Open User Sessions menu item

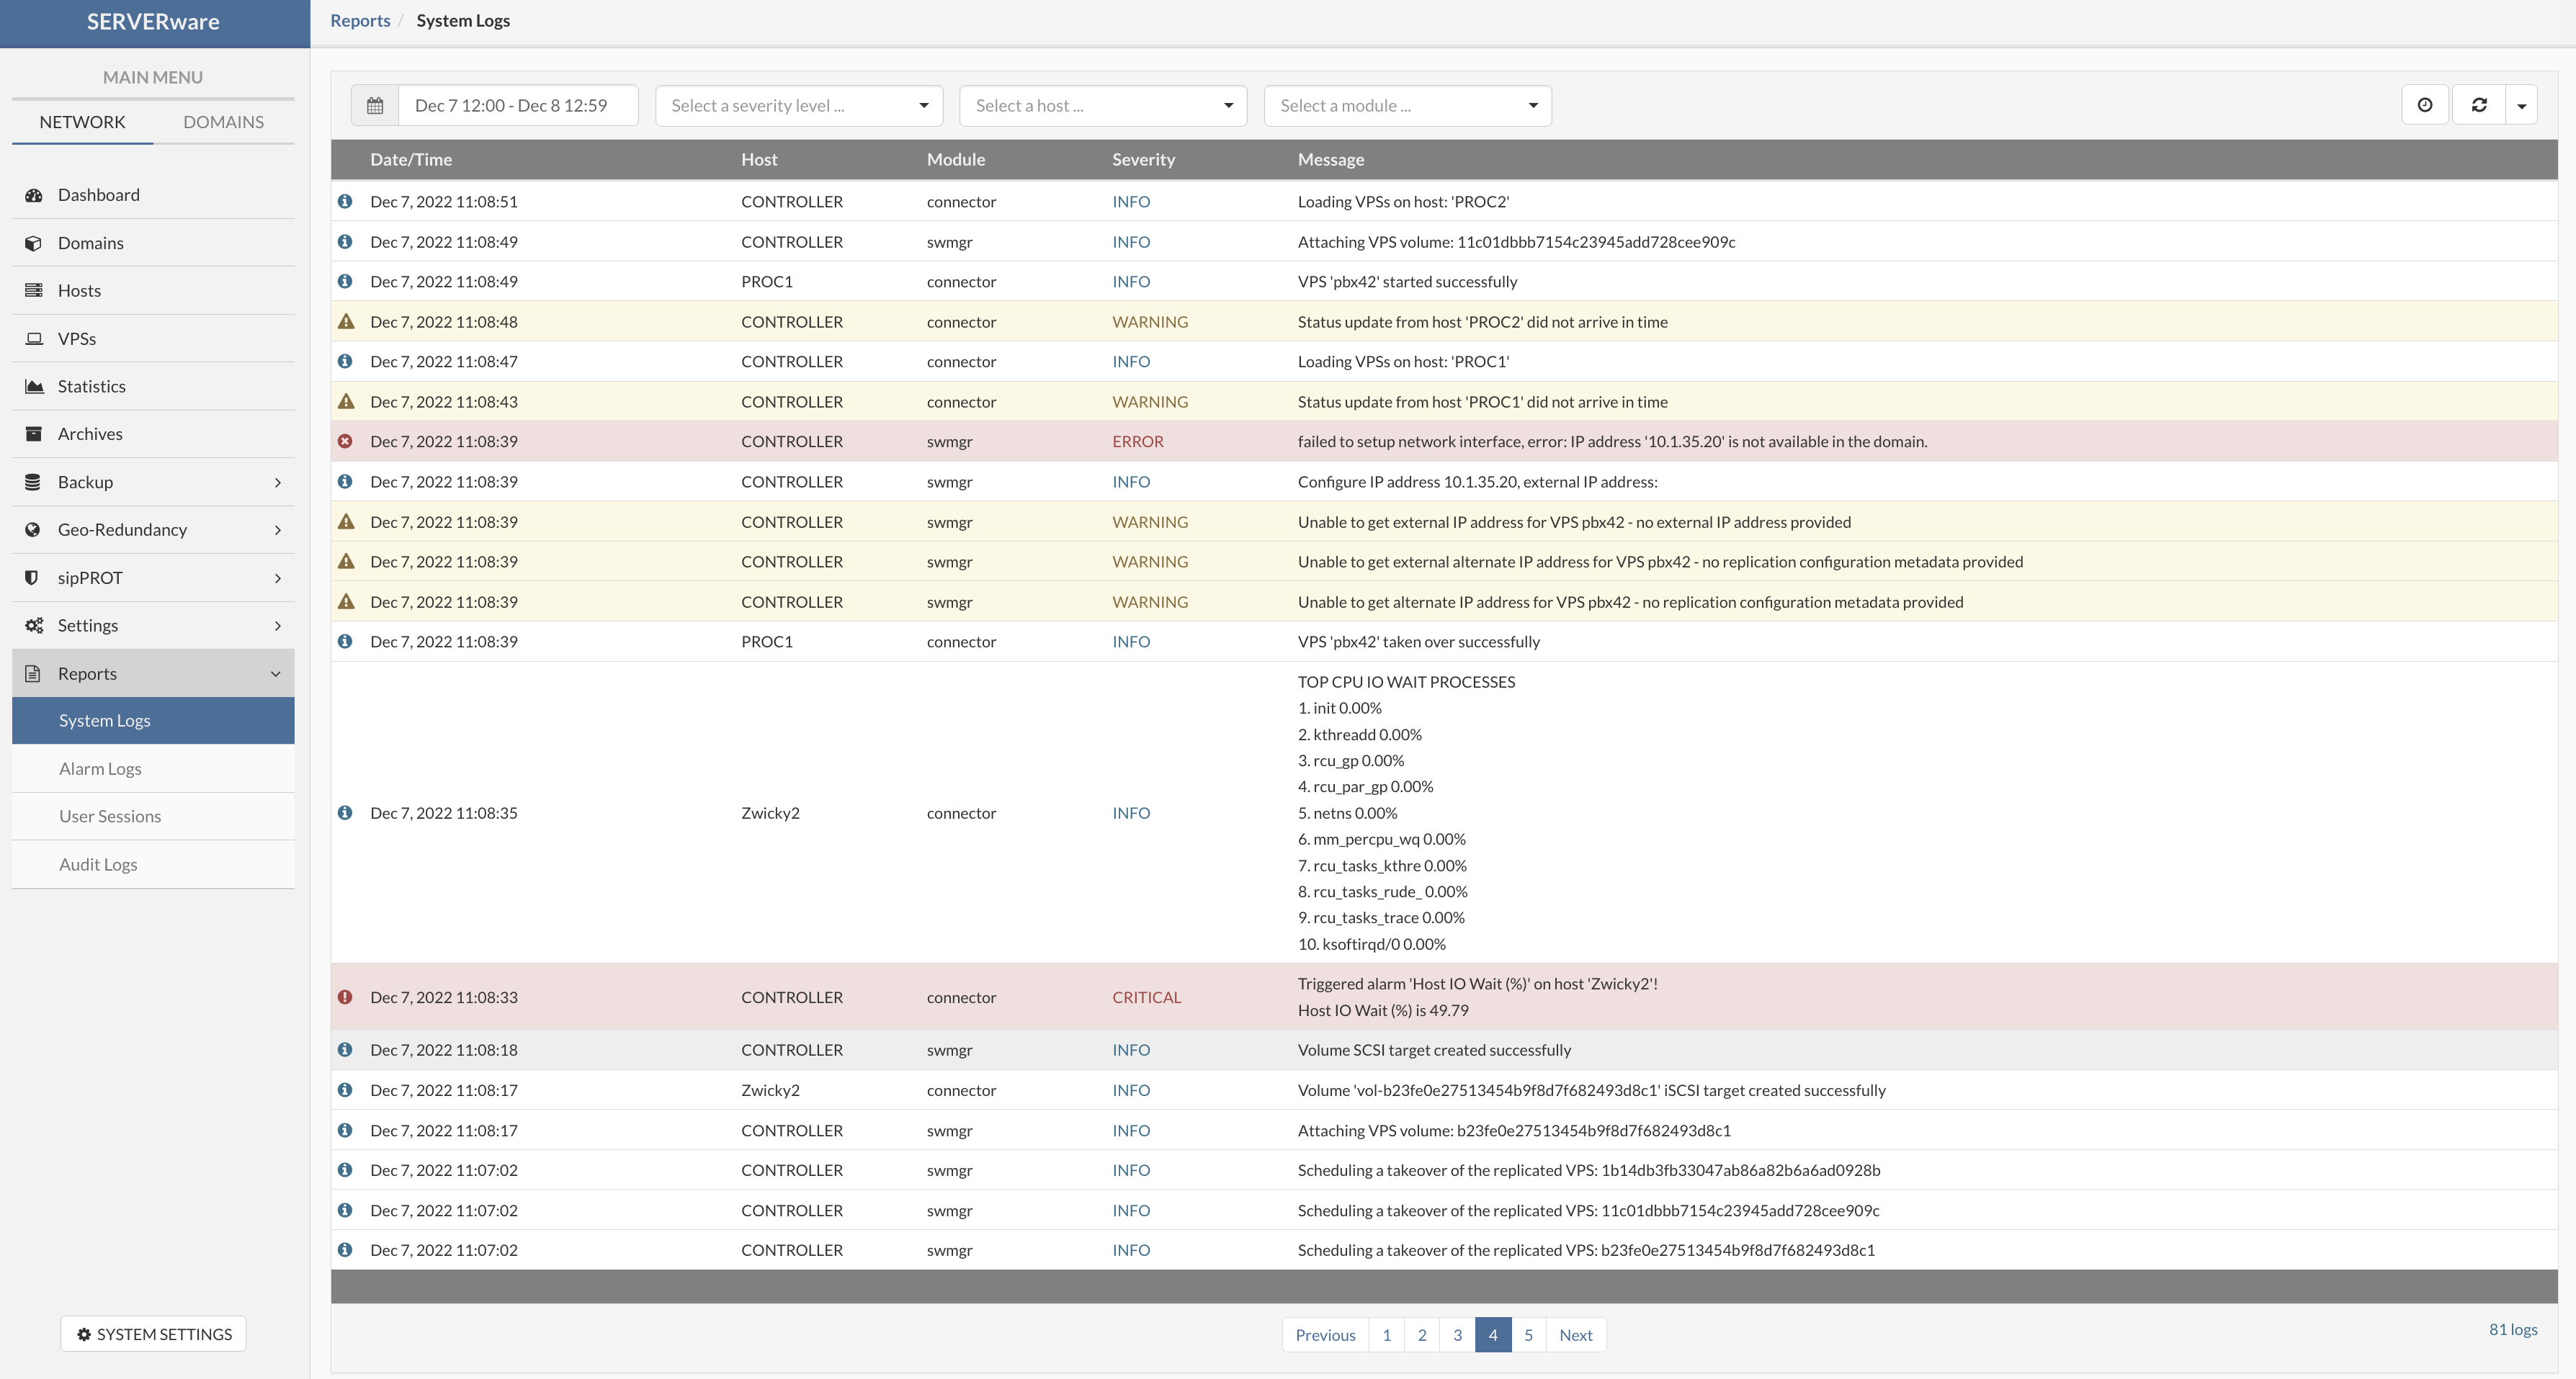click(153, 816)
